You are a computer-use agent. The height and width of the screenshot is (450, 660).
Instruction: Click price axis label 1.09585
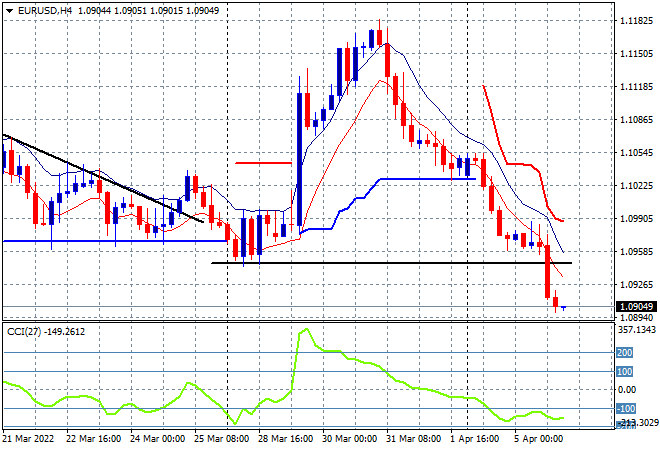[x=636, y=252]
